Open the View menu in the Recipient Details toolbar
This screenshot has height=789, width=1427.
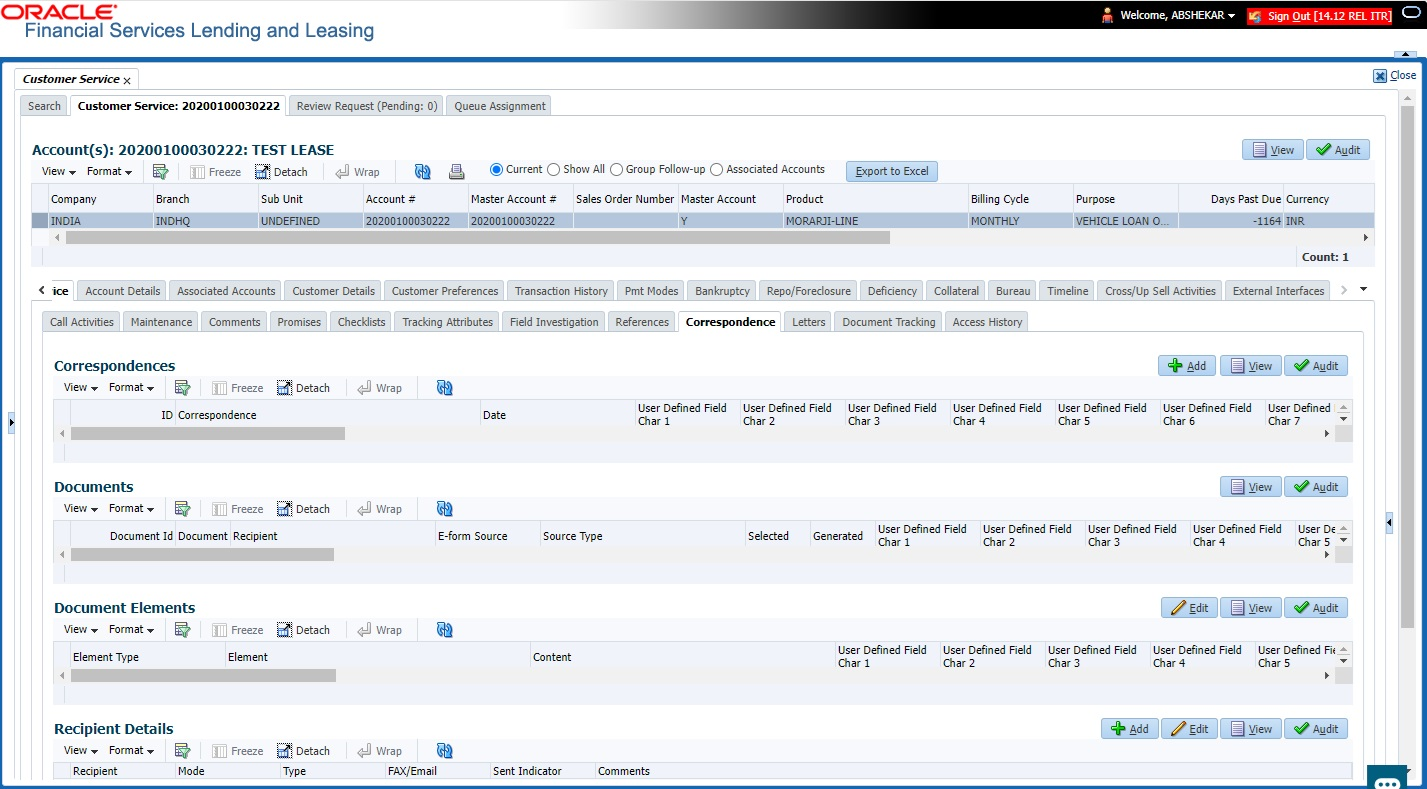click(80, 750)
